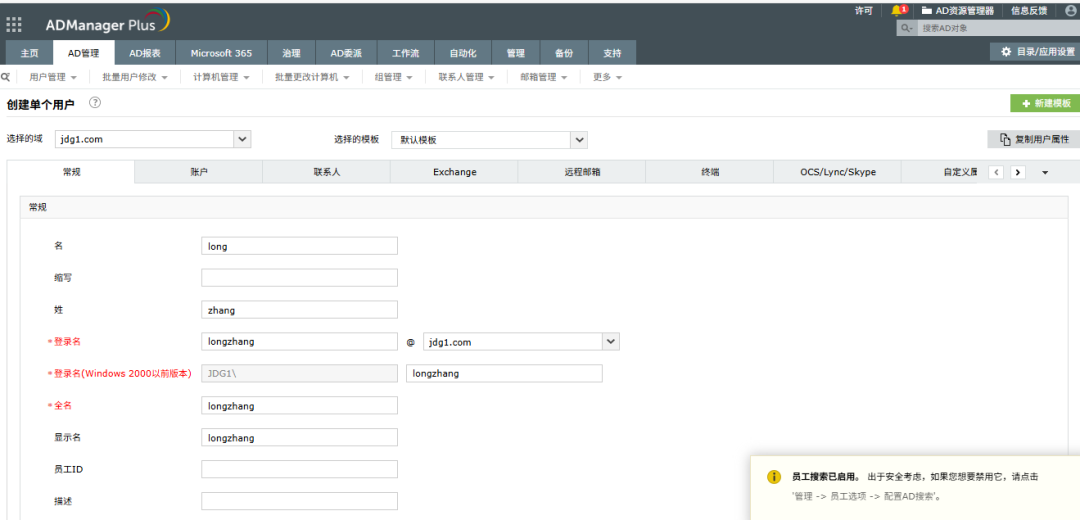Select the AD管理 tab
Image resolution: width=1080 pixels, height=520 pixels.
pyautogui.click(x=83, y=53)
